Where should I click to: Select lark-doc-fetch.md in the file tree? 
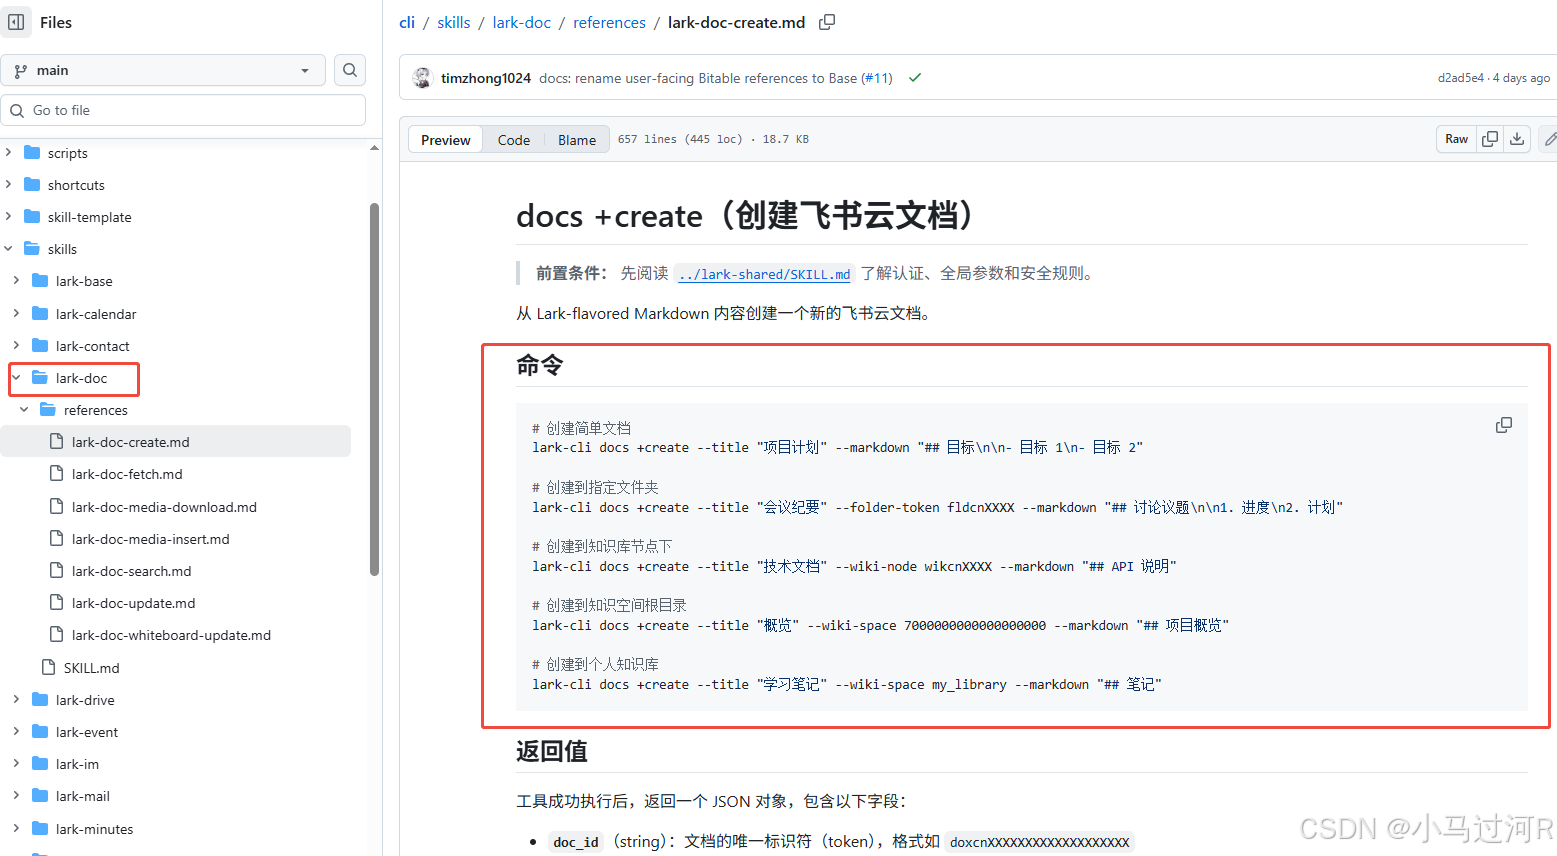pos(130,473)
